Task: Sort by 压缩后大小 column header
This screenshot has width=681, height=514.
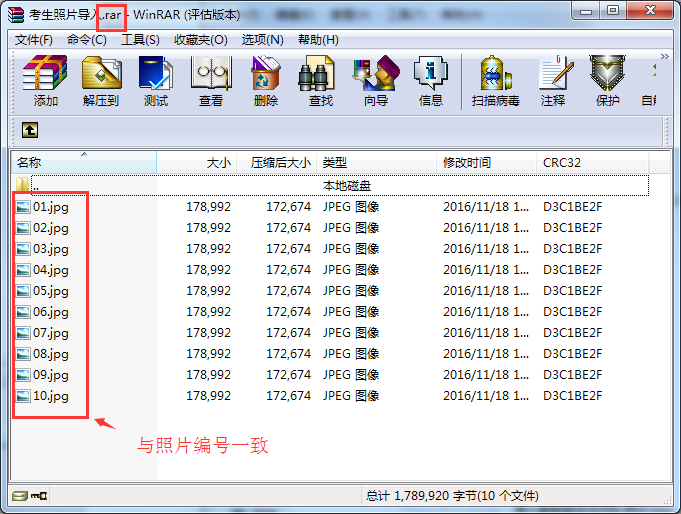Action: 277,162
